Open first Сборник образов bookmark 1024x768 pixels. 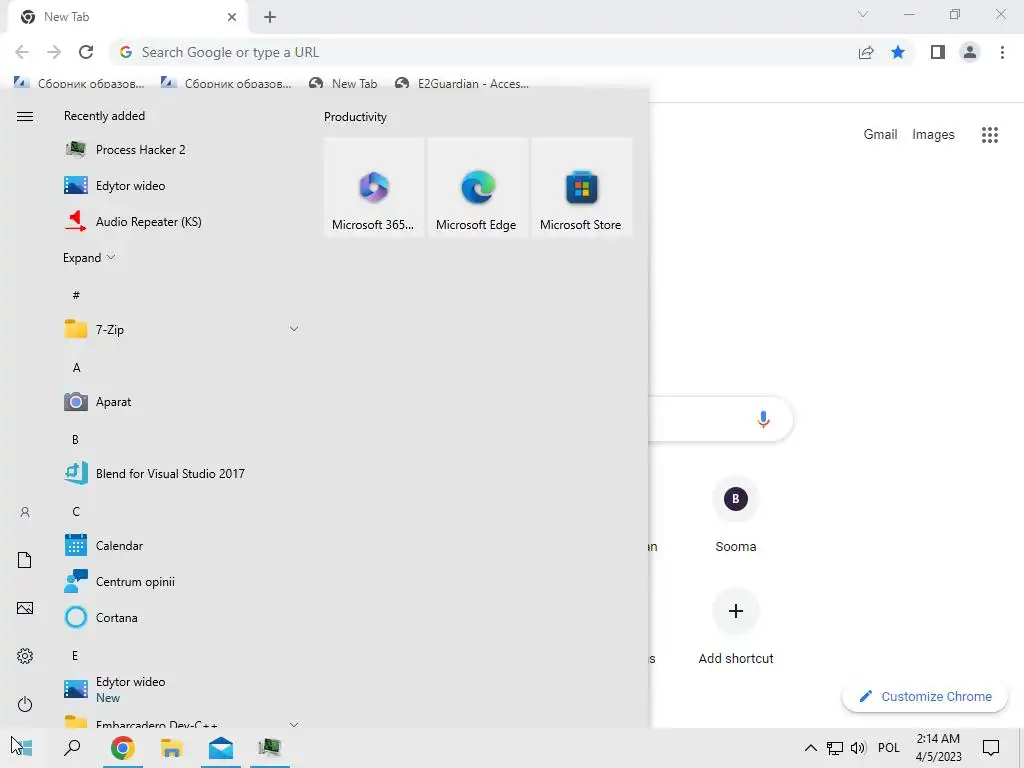[x=79, y=84]
